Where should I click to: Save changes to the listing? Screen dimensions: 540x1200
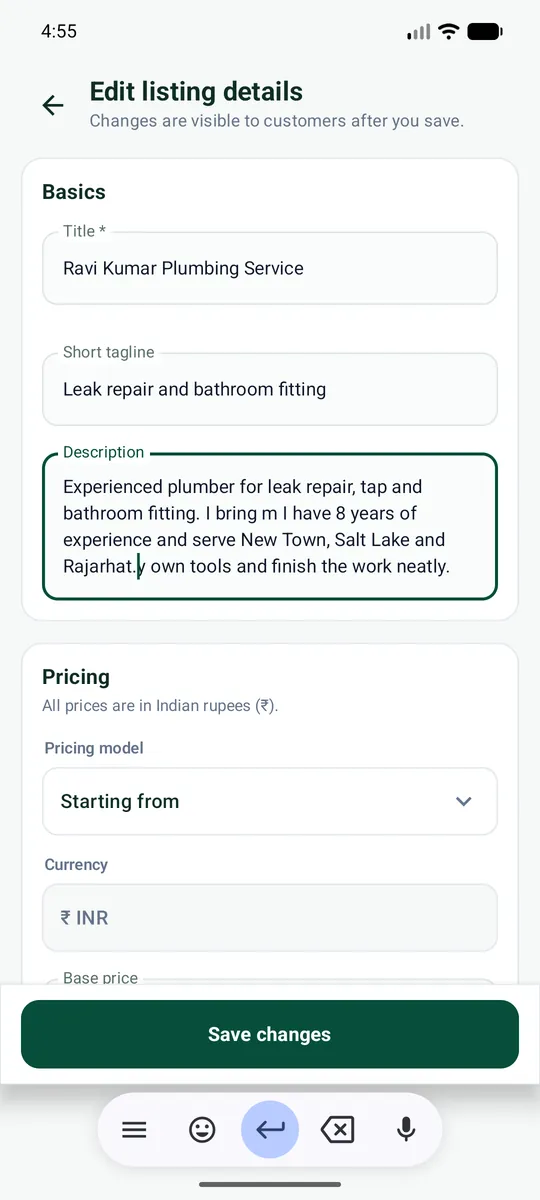coord(270,1034)
